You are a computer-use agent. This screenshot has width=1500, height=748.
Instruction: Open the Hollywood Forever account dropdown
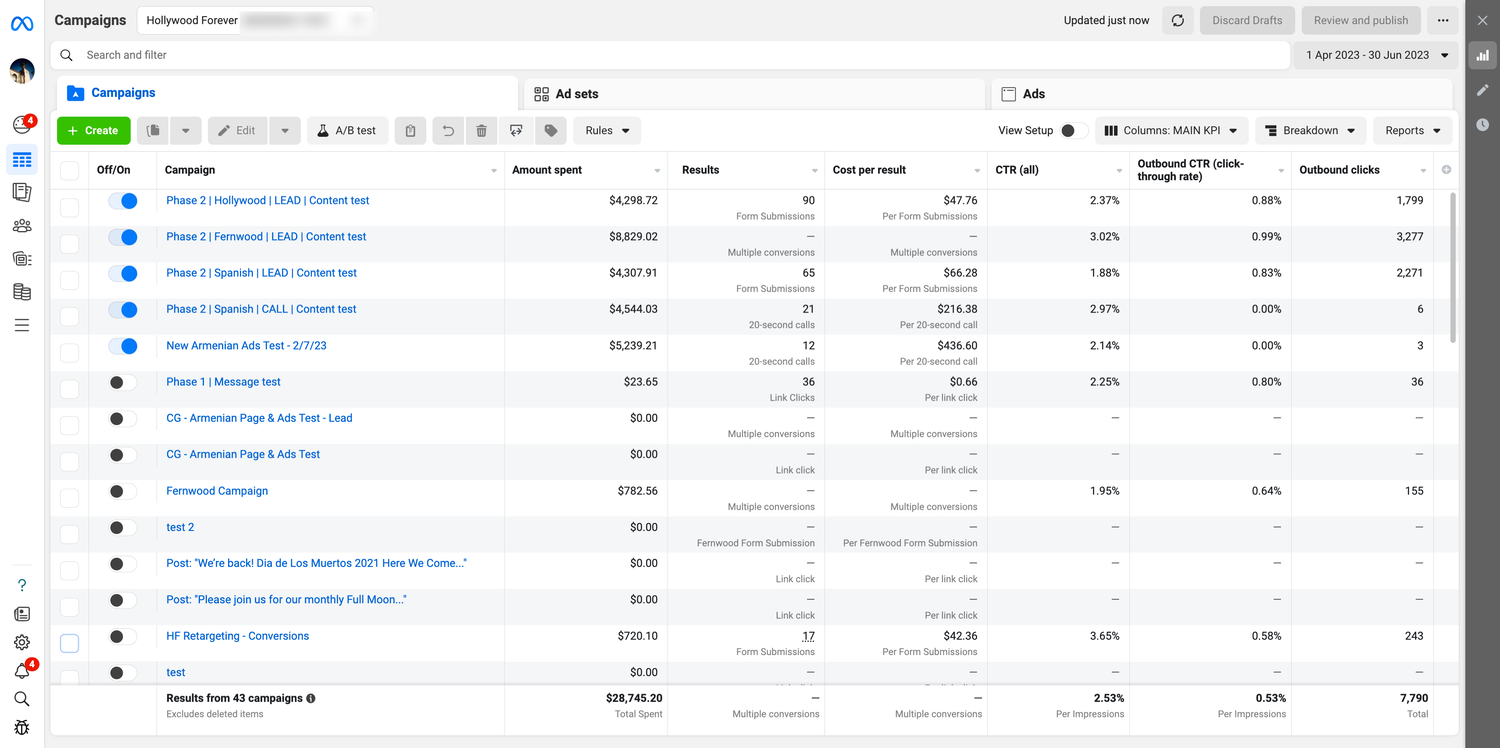click(254, 20)
